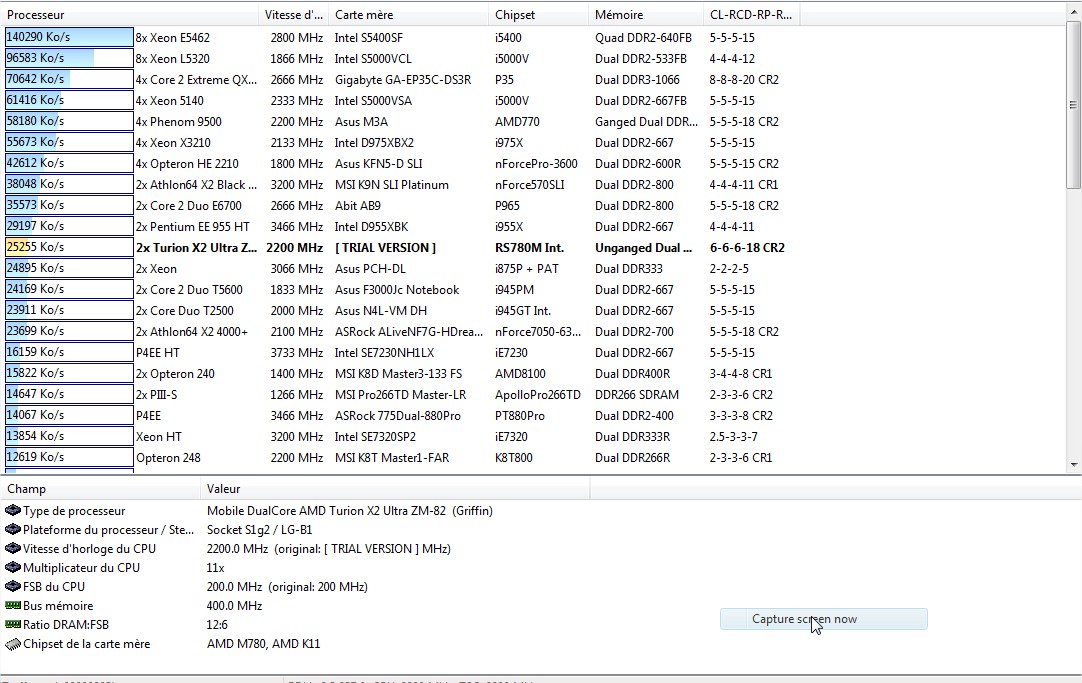Click the Valeur column header
The width and height of the screenshot is (1082, 683).
click(395, 488)
